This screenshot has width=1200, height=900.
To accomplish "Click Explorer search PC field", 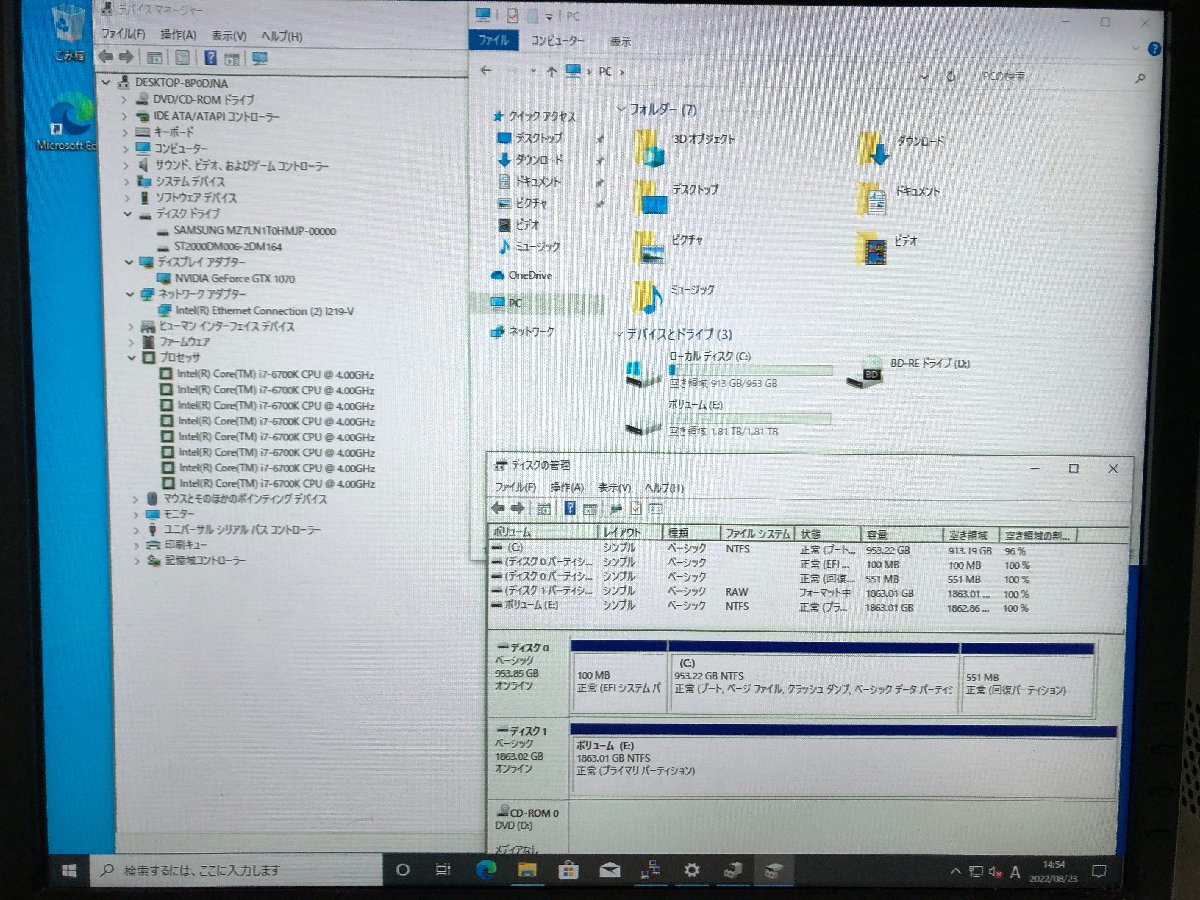I will click(1060, 76).
